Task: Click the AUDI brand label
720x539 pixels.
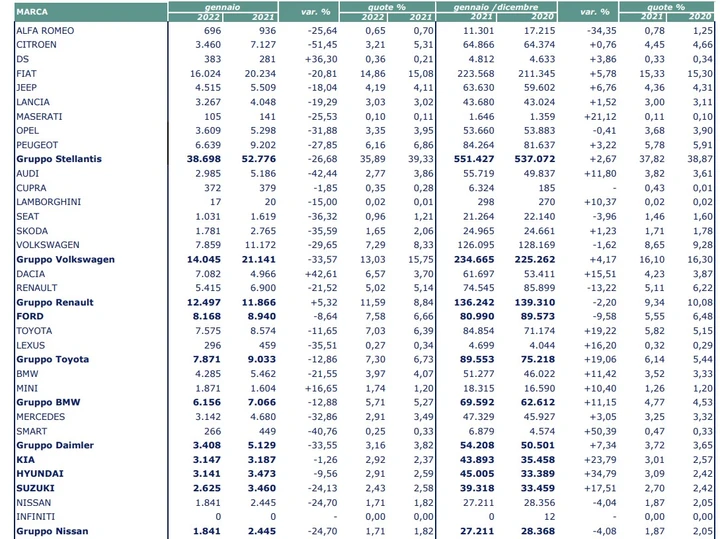Action: tap(28, 174)
